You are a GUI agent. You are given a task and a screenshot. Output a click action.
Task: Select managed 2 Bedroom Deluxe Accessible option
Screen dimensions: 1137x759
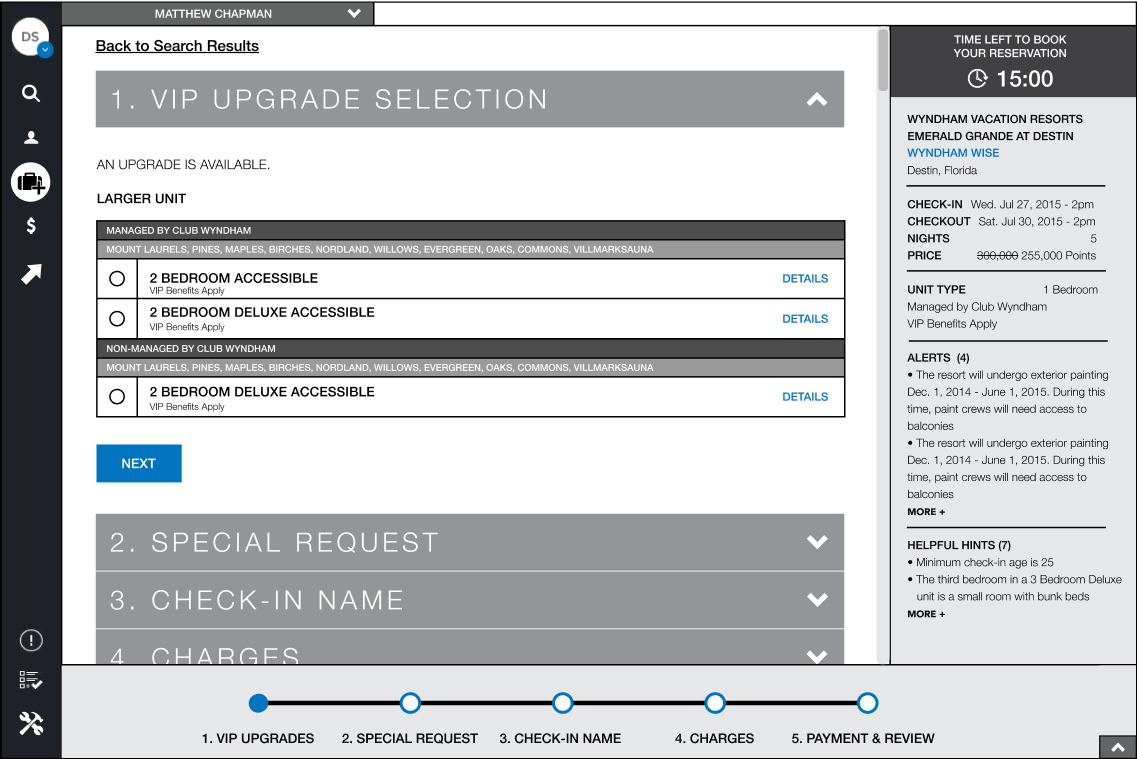click(x=117, y=319)
